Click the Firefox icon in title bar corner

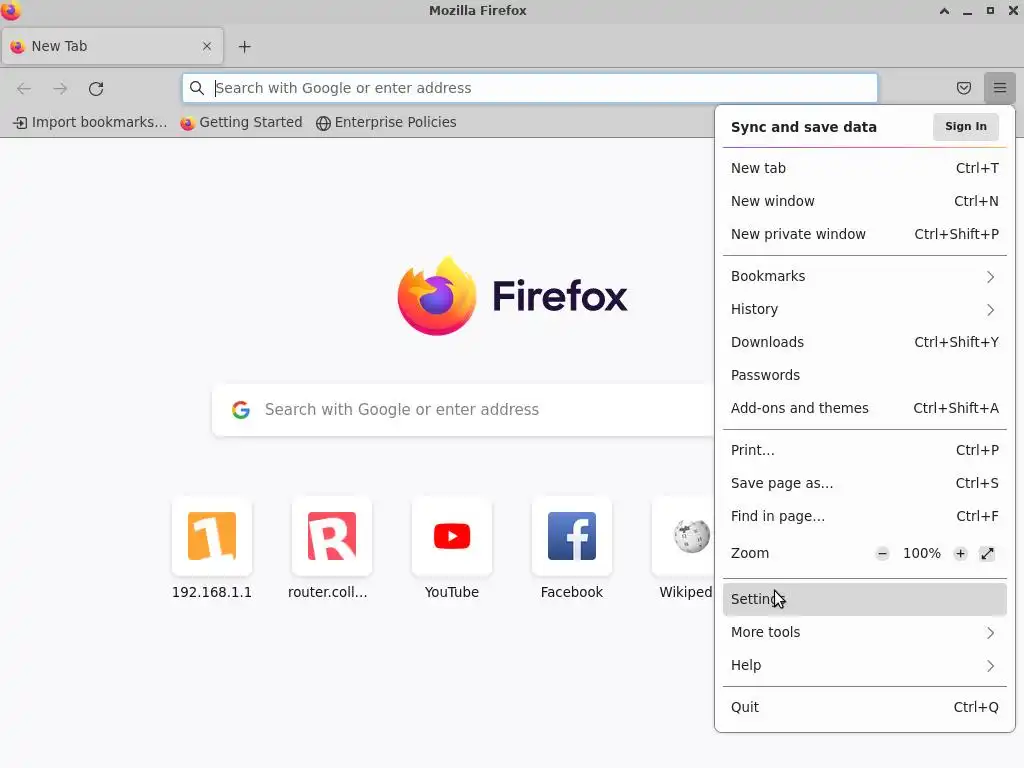click(x=10, y=10)
